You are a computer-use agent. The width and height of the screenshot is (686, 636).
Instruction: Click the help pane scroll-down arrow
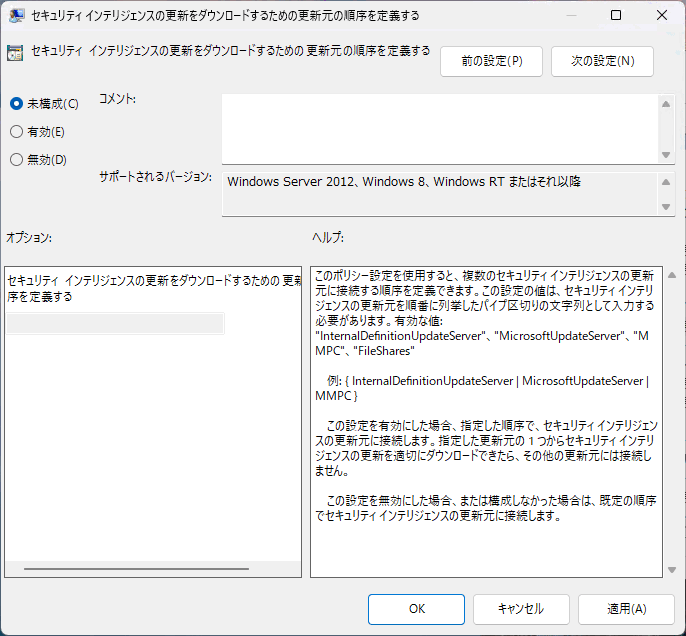(x=671, y=569)
